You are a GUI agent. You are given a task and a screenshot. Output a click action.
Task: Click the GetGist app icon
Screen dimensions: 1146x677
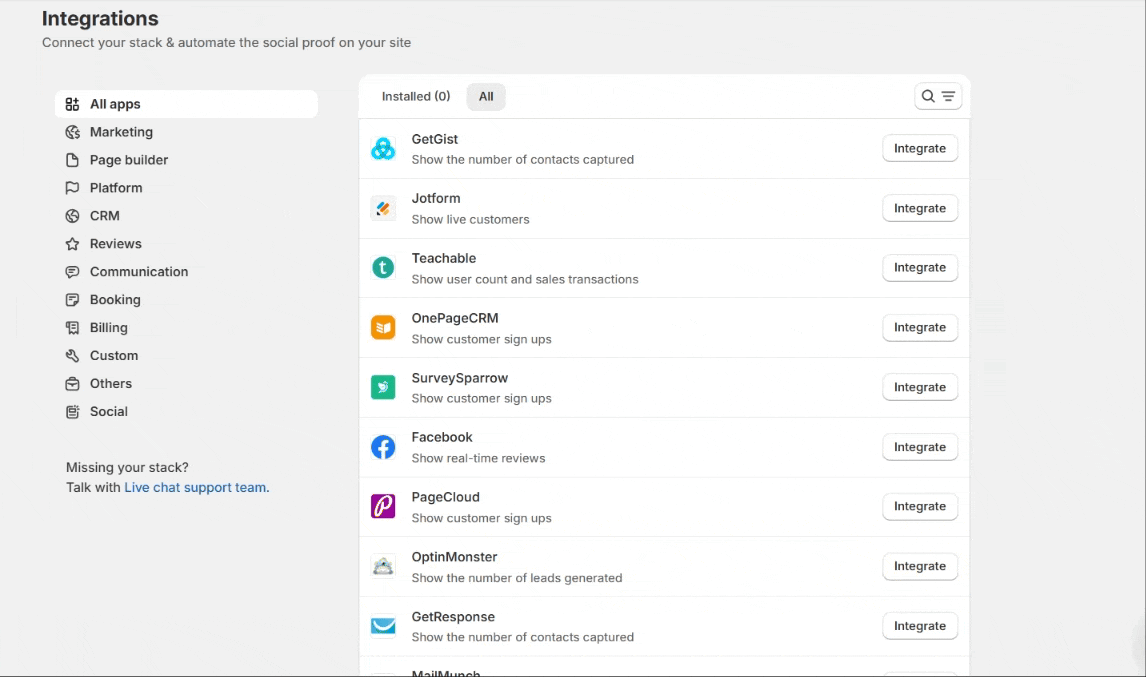click(x=383, y=149)
